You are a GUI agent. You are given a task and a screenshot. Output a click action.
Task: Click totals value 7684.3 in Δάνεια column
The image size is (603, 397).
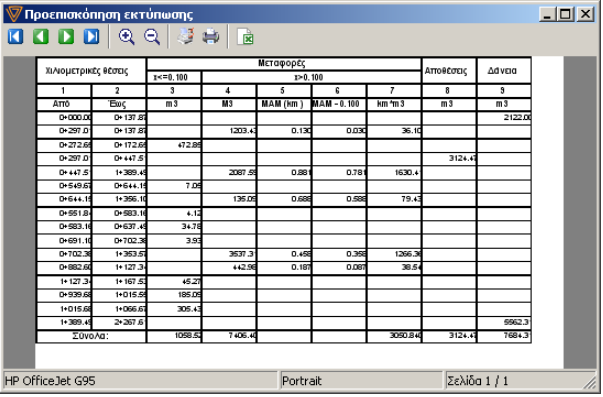coord(517,336)
